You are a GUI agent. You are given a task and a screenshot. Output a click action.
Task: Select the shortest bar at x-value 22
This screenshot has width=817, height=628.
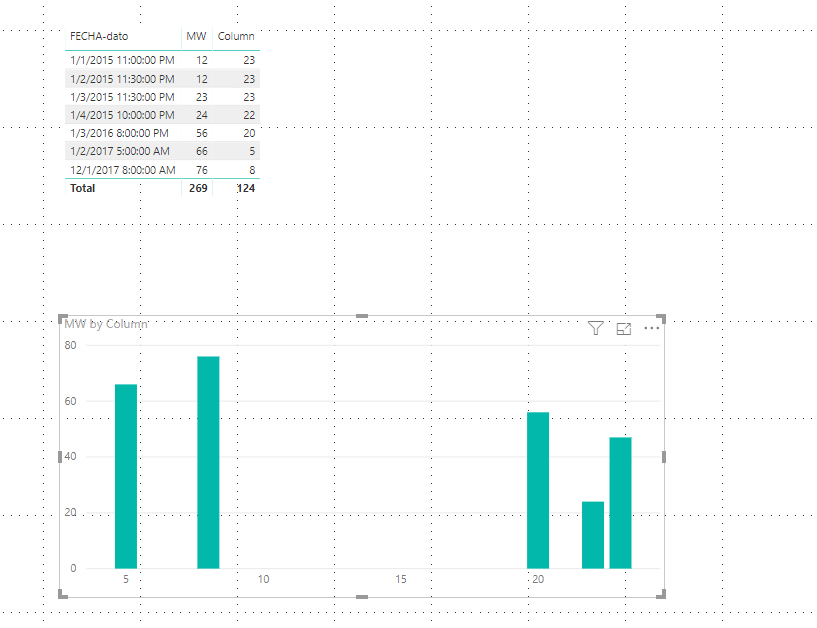[x=593, y=535]
